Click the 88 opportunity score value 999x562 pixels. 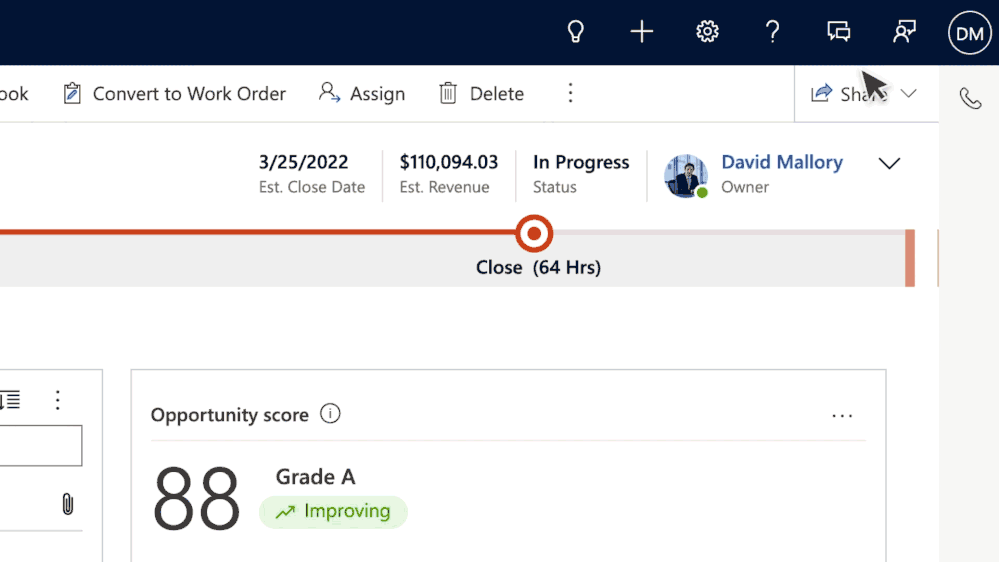(197, 499)
